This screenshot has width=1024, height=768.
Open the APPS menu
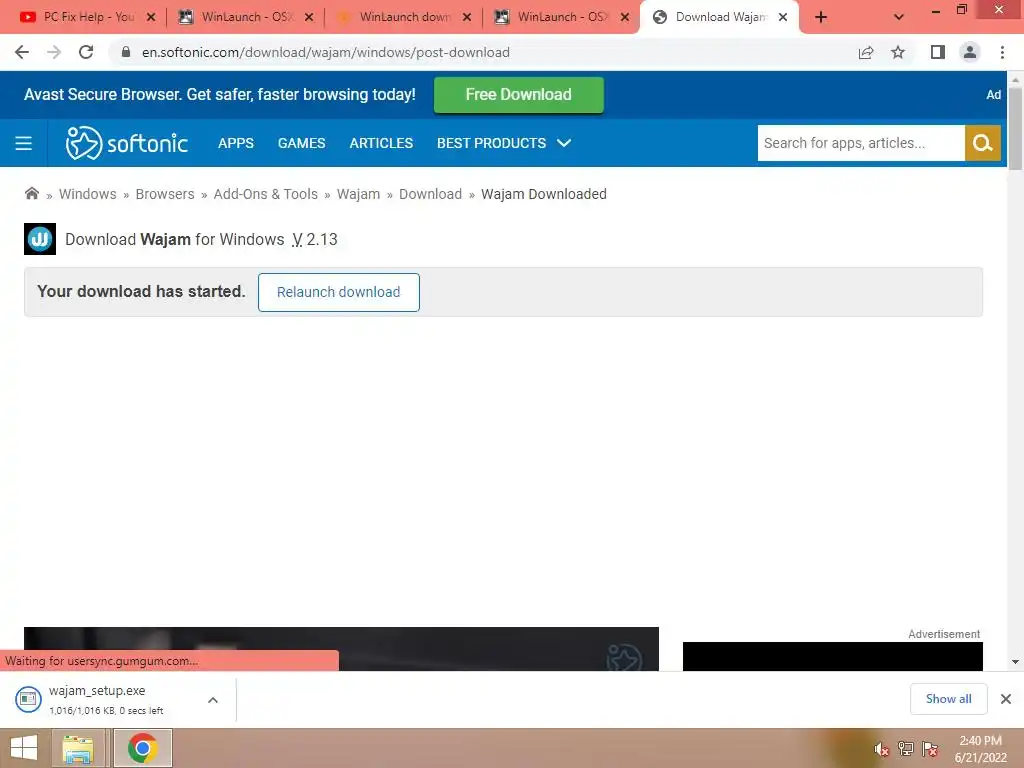click(236, 143)
